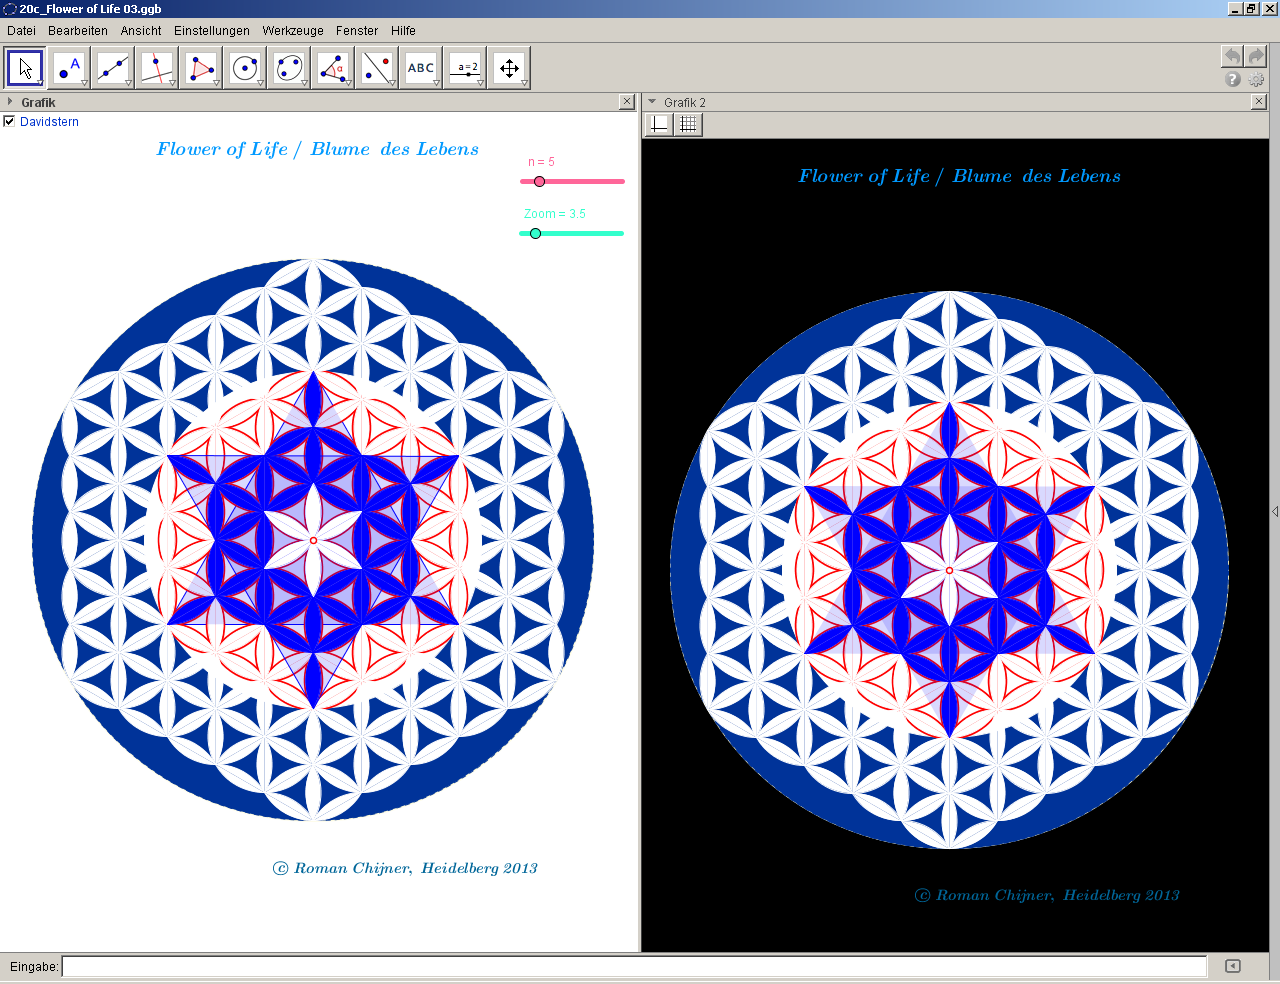Choose the New Point tool
Viewport: 1280px width, 984px height.
point(69,68)
